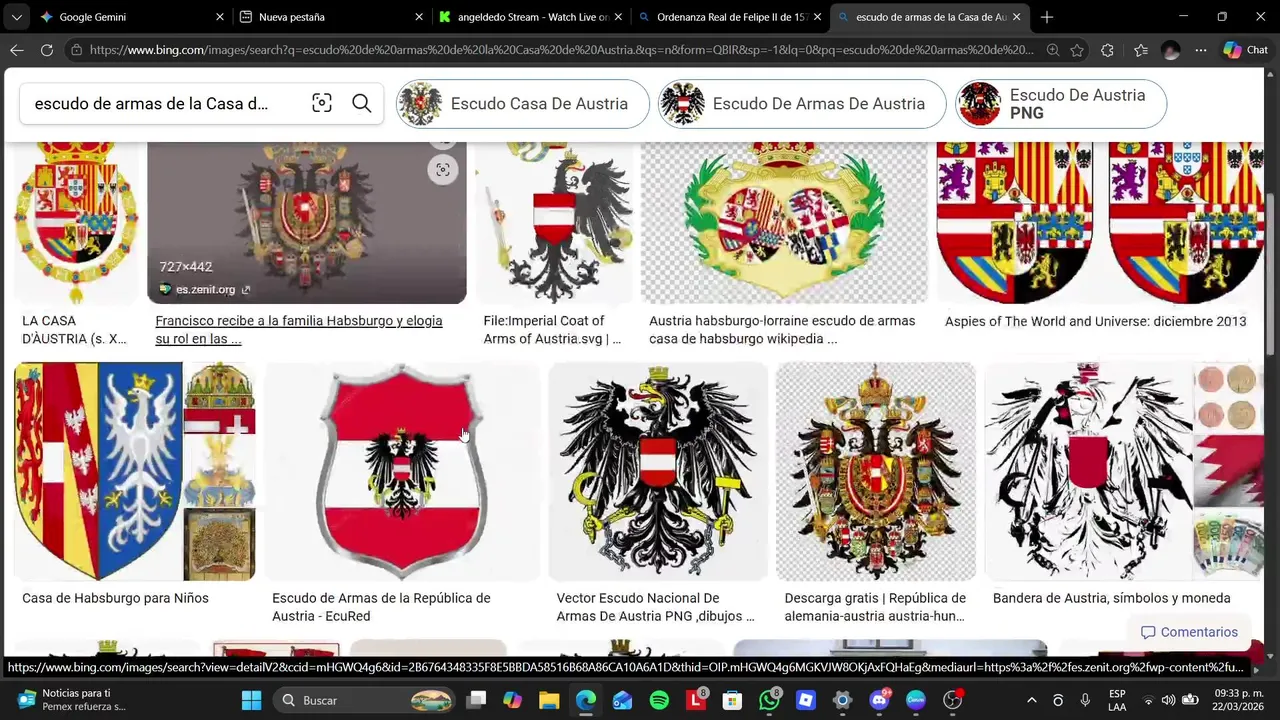Open Aspies of The World image thumbnail
The height and width of the screenshot is (720, 1280).
[x=1100, y=222]
